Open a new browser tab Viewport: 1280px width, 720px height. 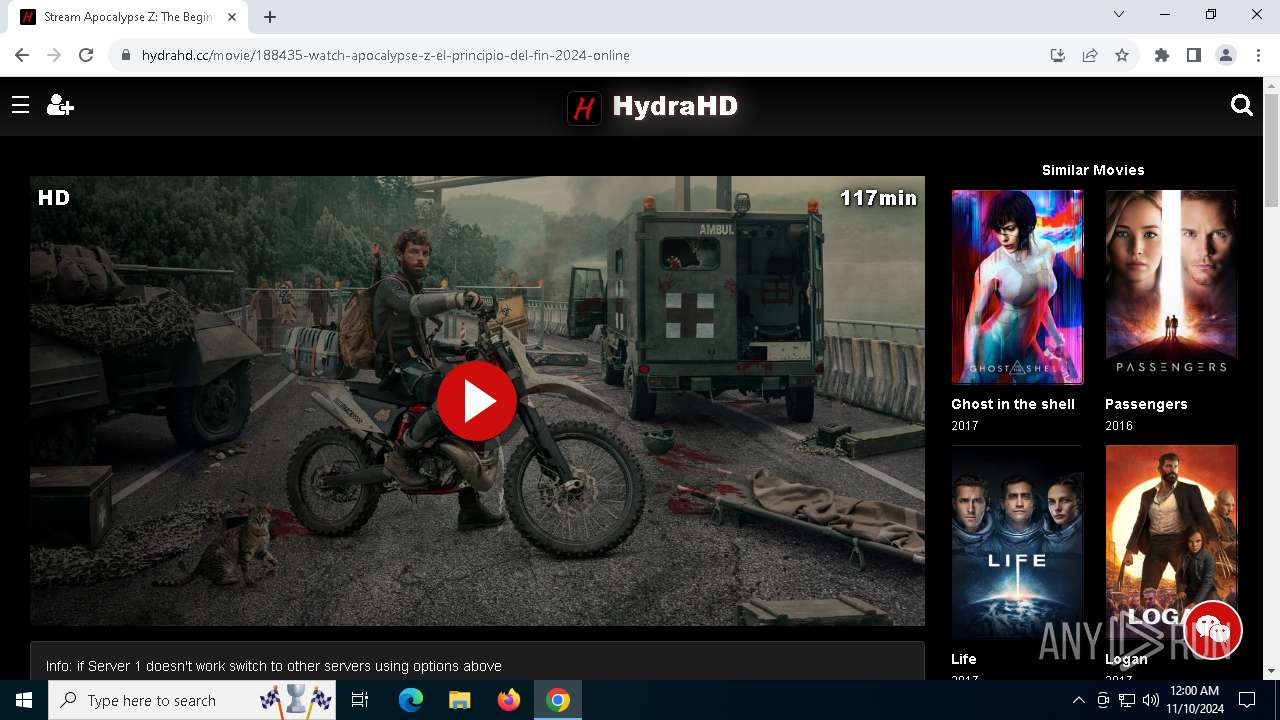point(270,16)
